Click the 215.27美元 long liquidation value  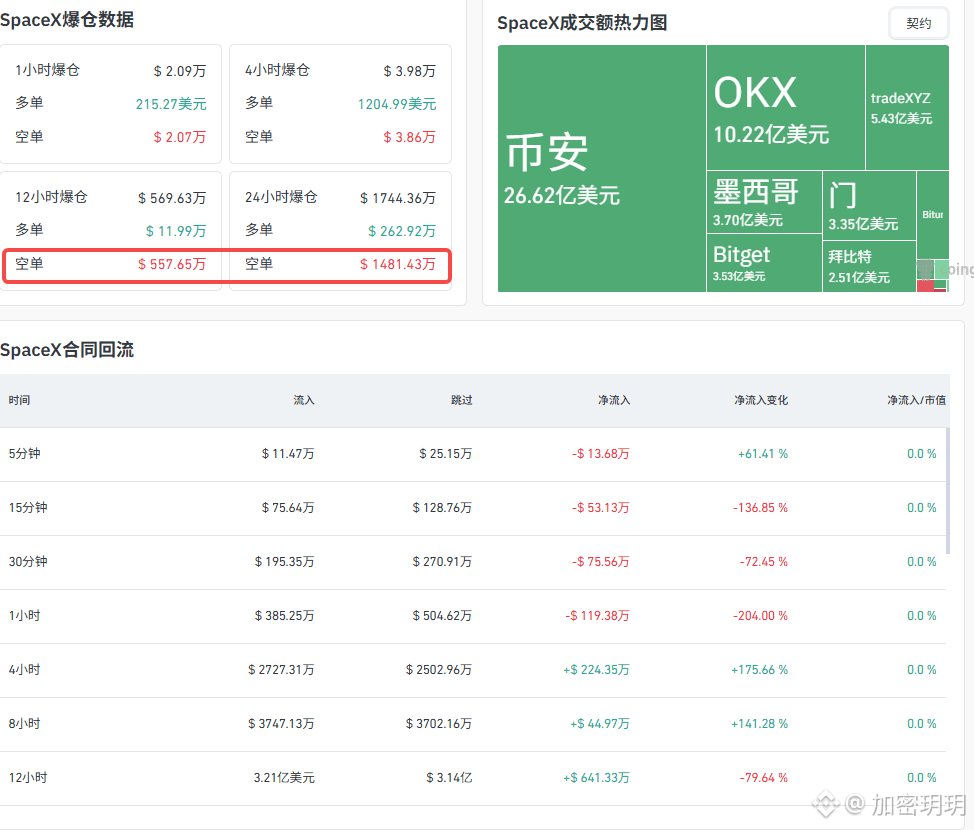(171, 104)
